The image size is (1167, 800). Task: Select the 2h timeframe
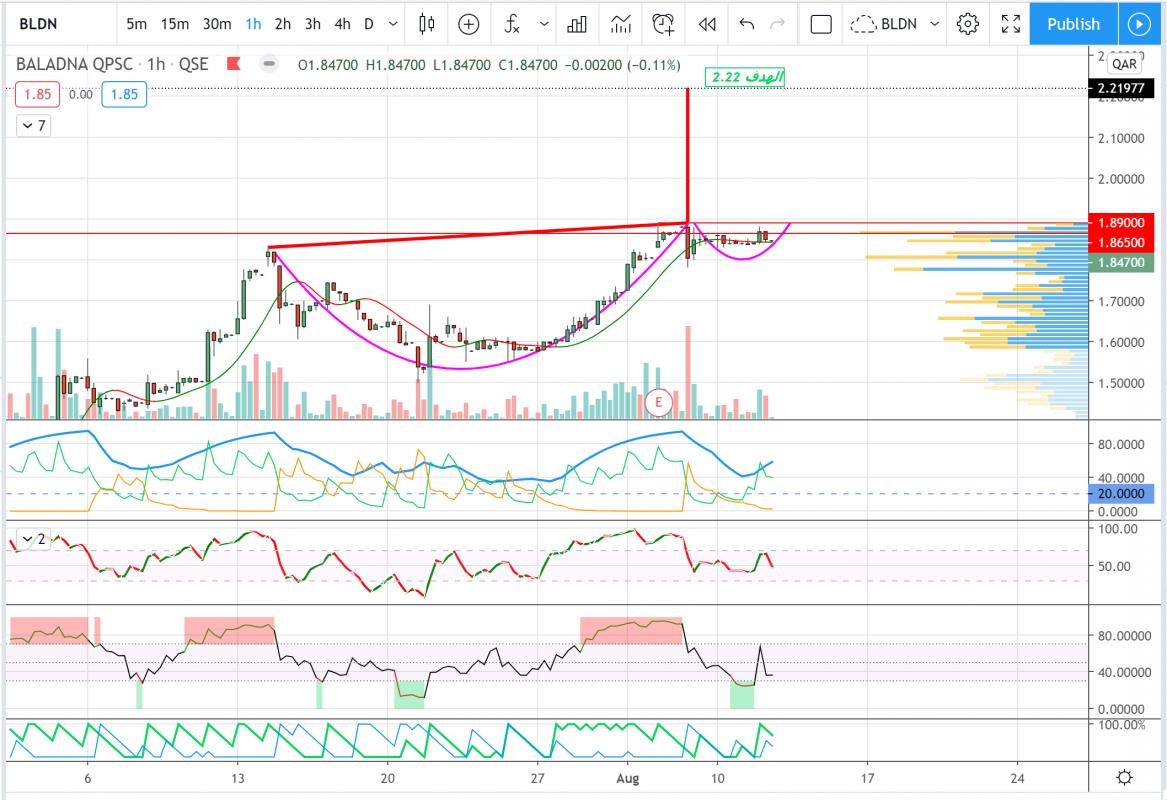pyautogui.click(x=283, y=24)
